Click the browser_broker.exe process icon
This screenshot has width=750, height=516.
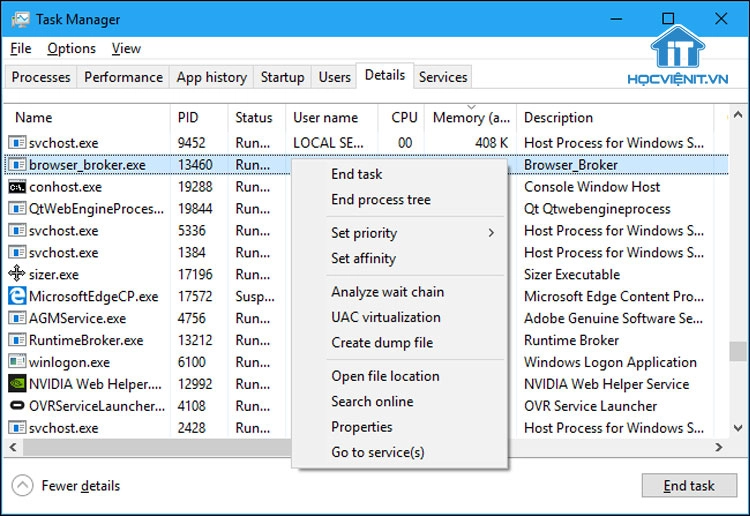coord(17,165)
